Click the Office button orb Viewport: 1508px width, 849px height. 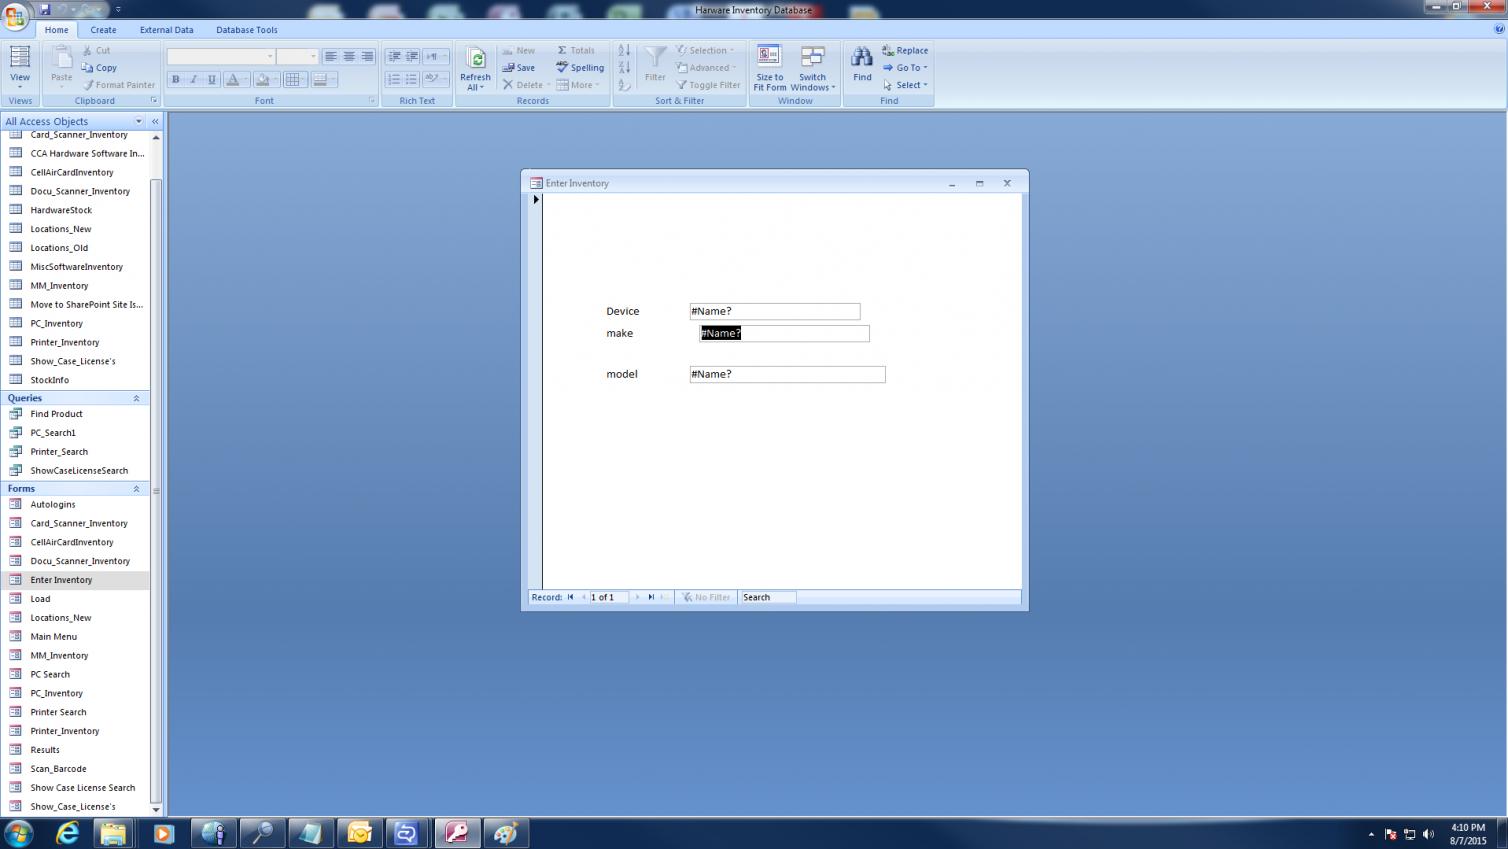pos(16,17)
